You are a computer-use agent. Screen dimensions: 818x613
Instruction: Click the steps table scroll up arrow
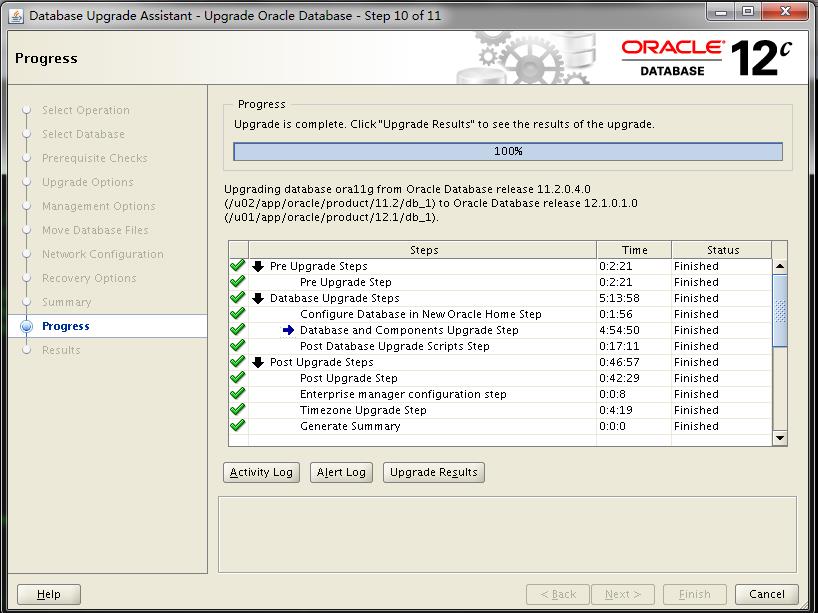tap(780, 266)
